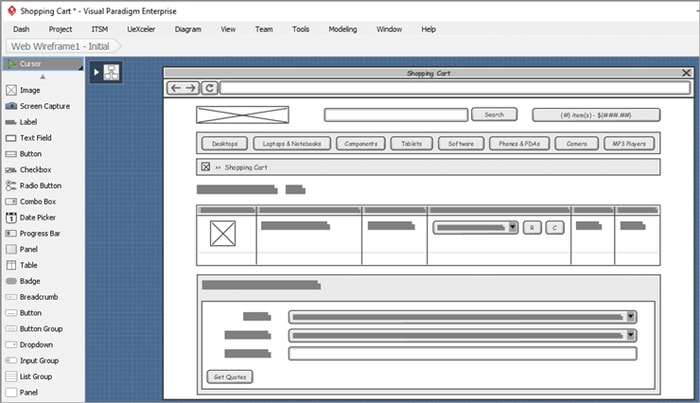
Task: Select the Checkbox palette tool
Action: tap(35, 170)
